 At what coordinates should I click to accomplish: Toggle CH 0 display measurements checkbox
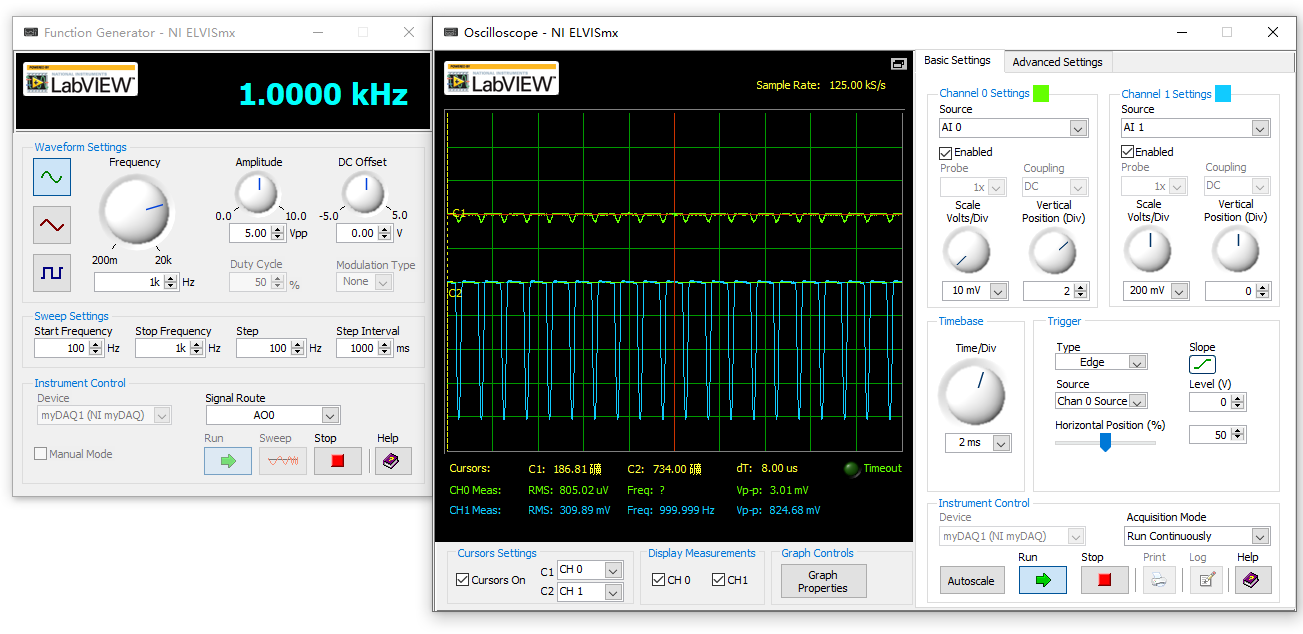658,580
